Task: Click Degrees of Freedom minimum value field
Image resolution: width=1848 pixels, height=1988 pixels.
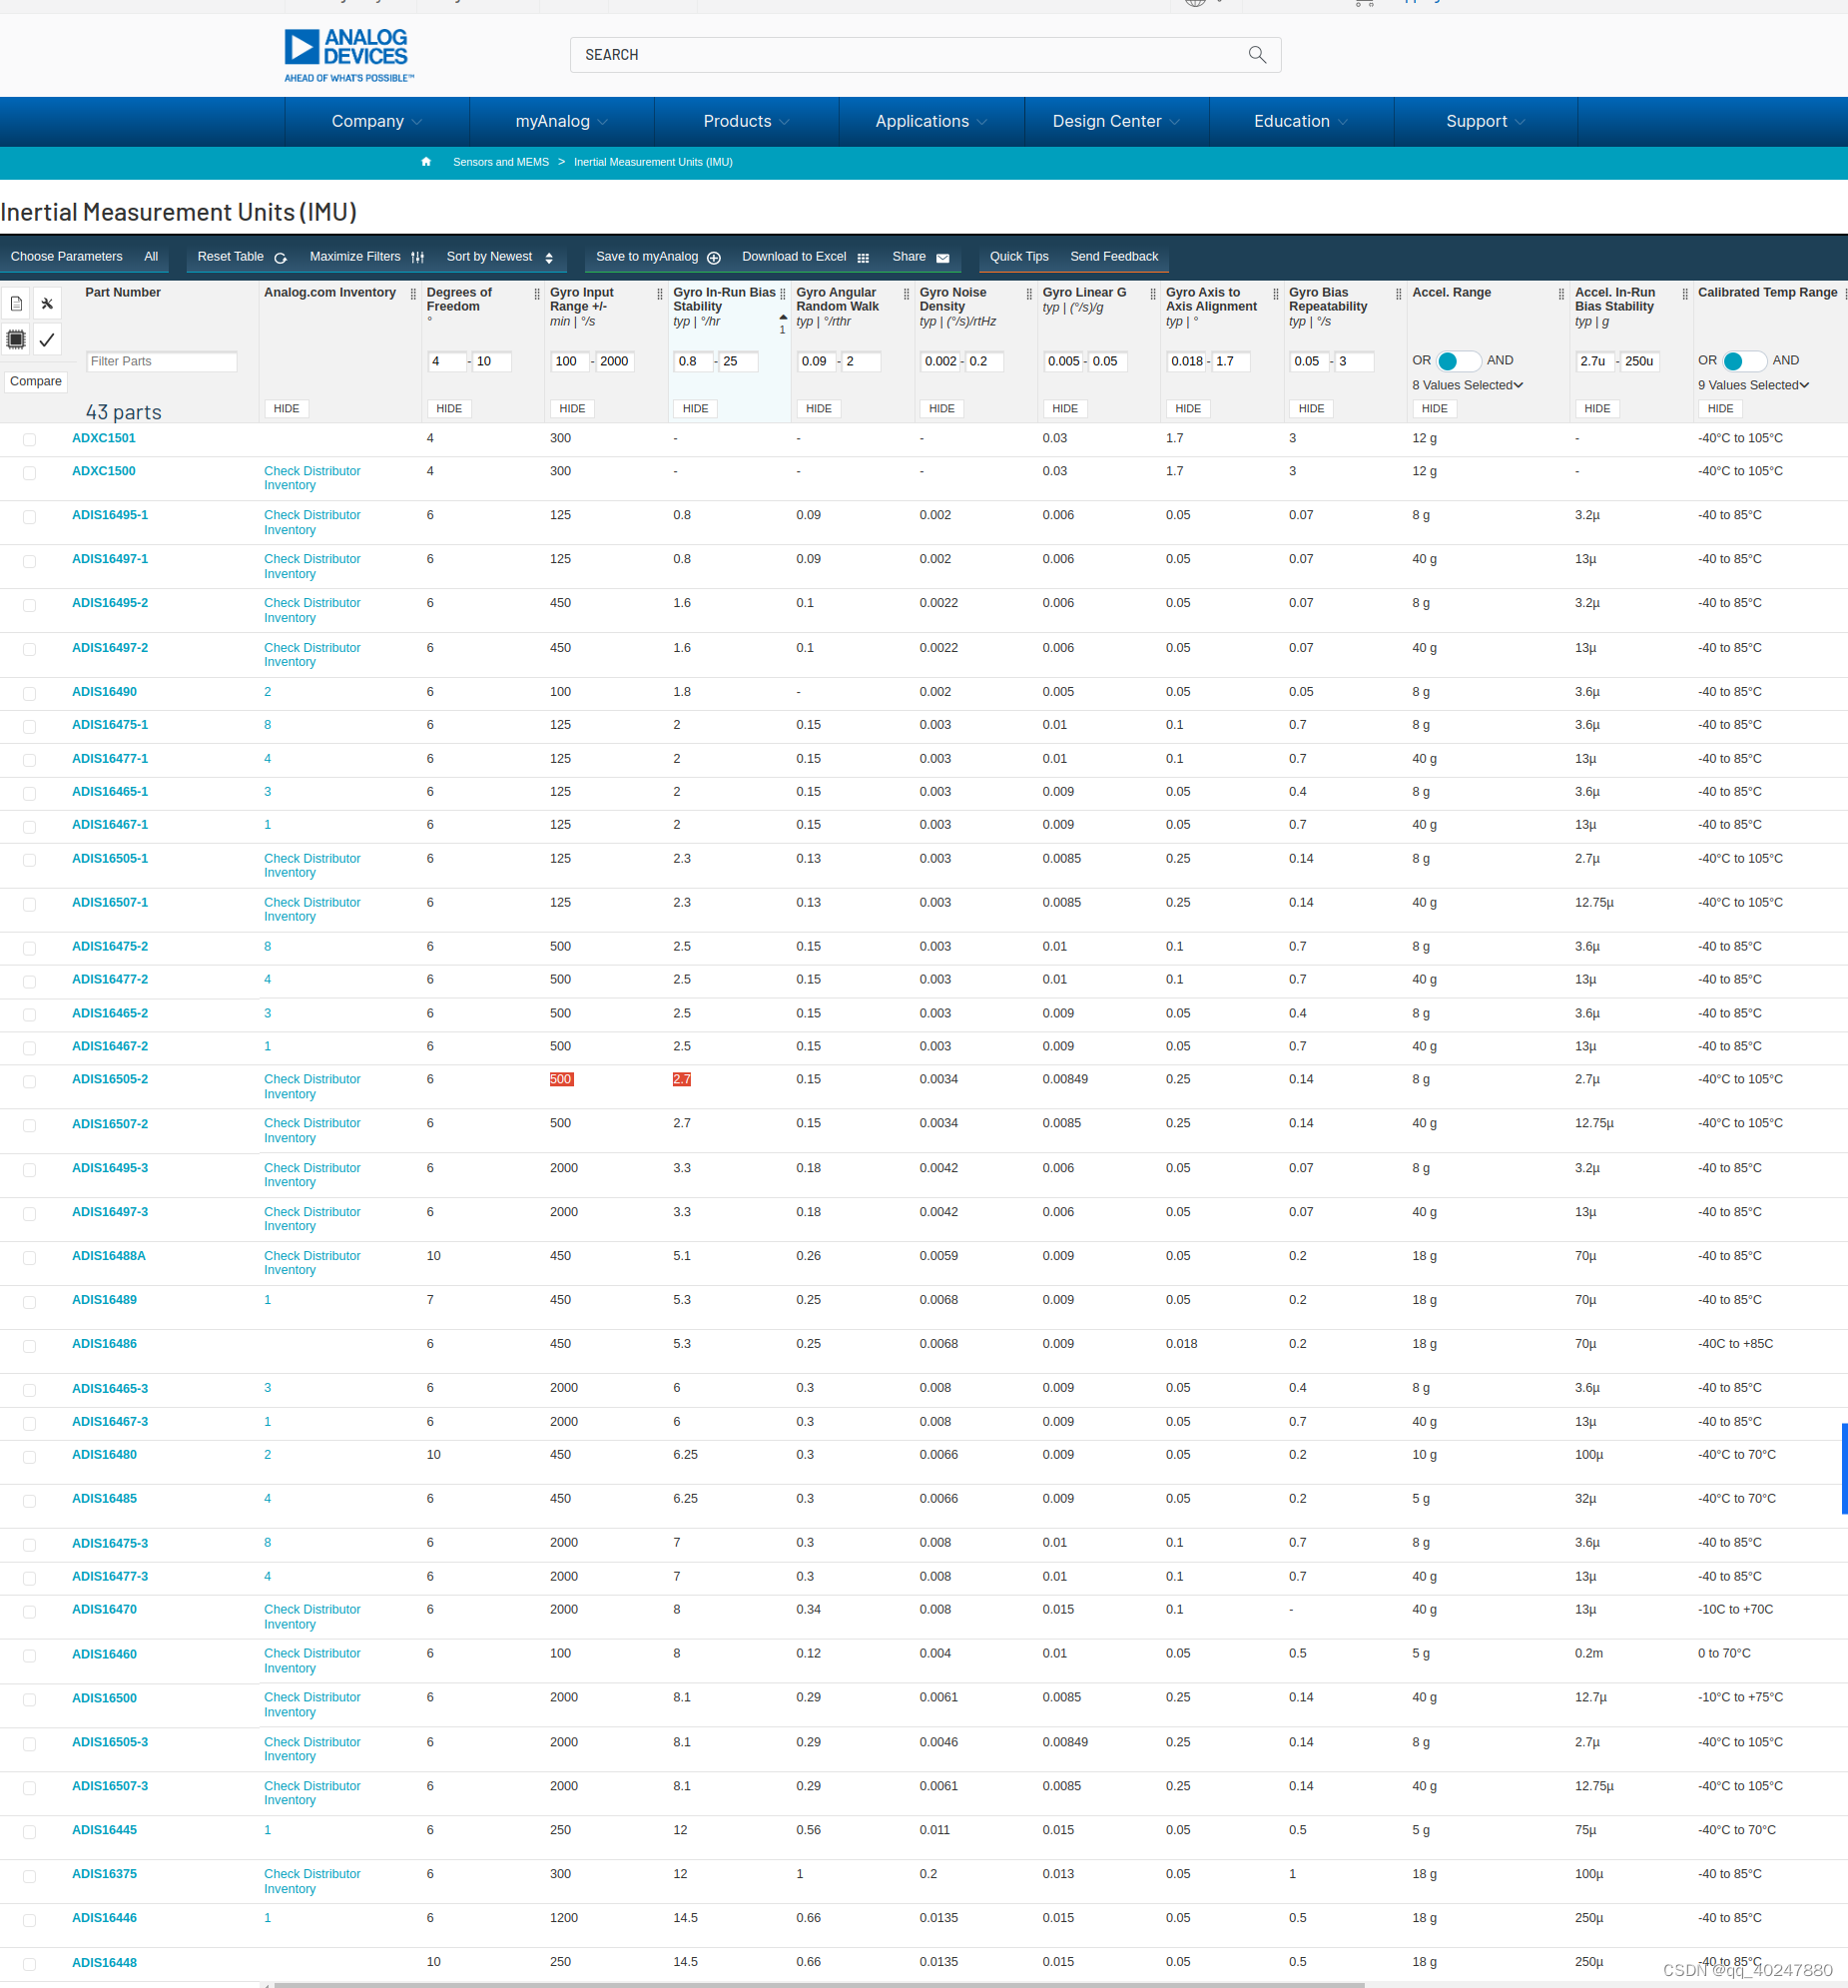Action: tap(446, 362)
